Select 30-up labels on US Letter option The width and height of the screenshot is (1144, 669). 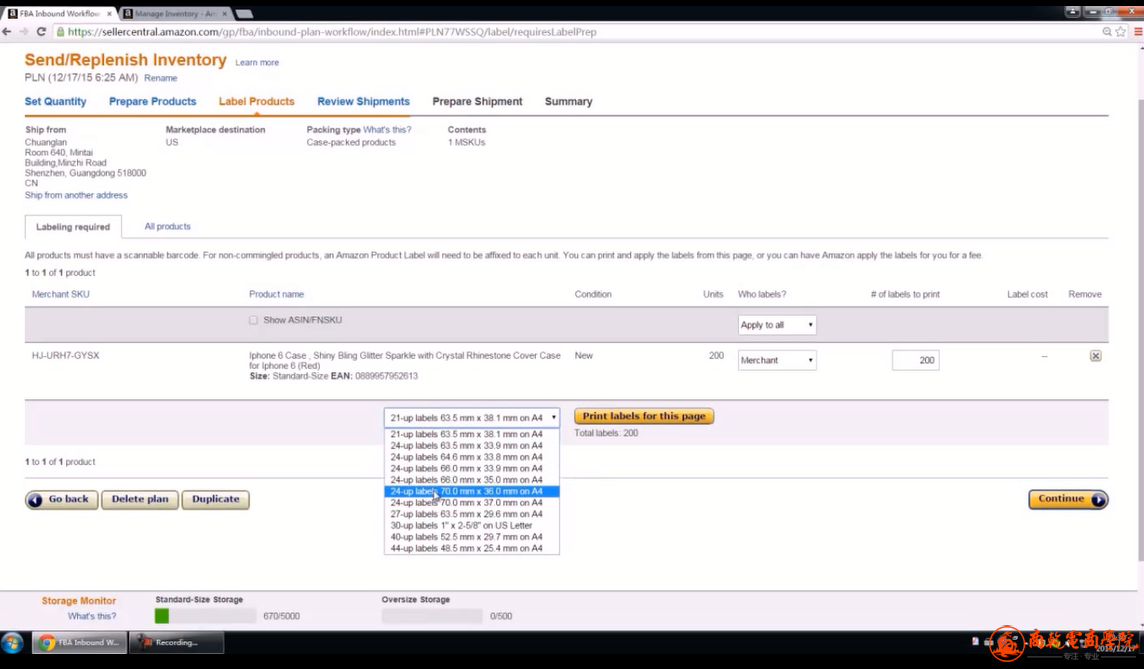(x=461, y=525)
